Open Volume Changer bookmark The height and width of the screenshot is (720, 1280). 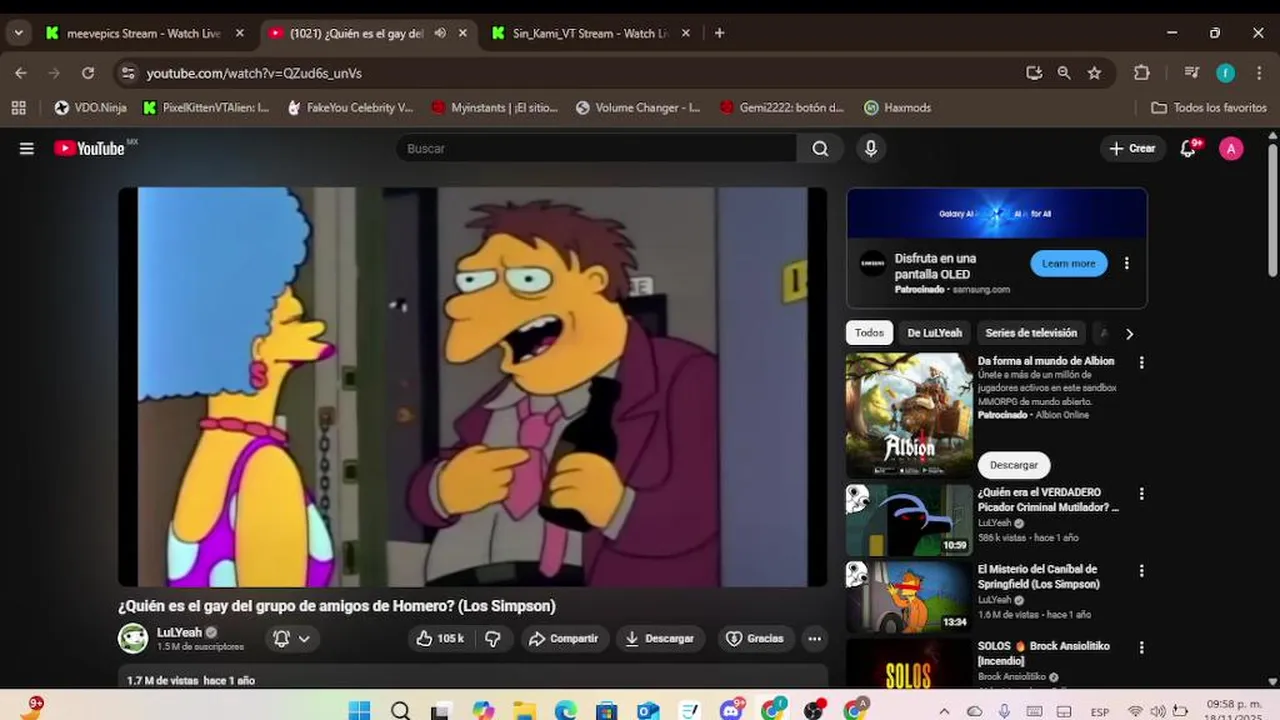click(x=638, y=107)
